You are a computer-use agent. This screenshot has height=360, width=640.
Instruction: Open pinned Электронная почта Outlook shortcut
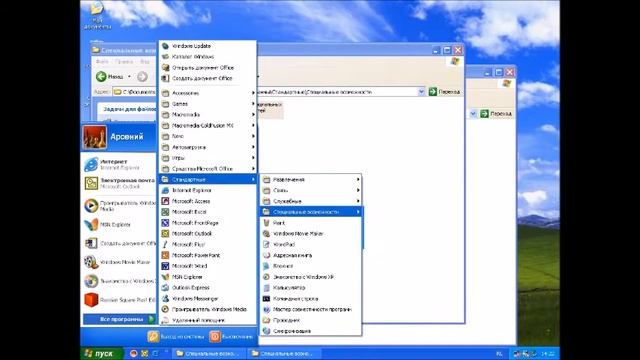pos(119,183)
